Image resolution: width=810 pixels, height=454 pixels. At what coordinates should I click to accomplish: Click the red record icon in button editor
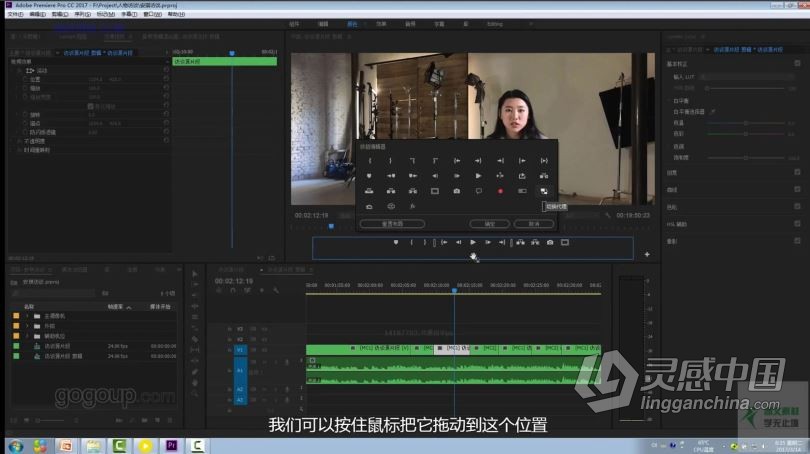[x=500, y=190]
